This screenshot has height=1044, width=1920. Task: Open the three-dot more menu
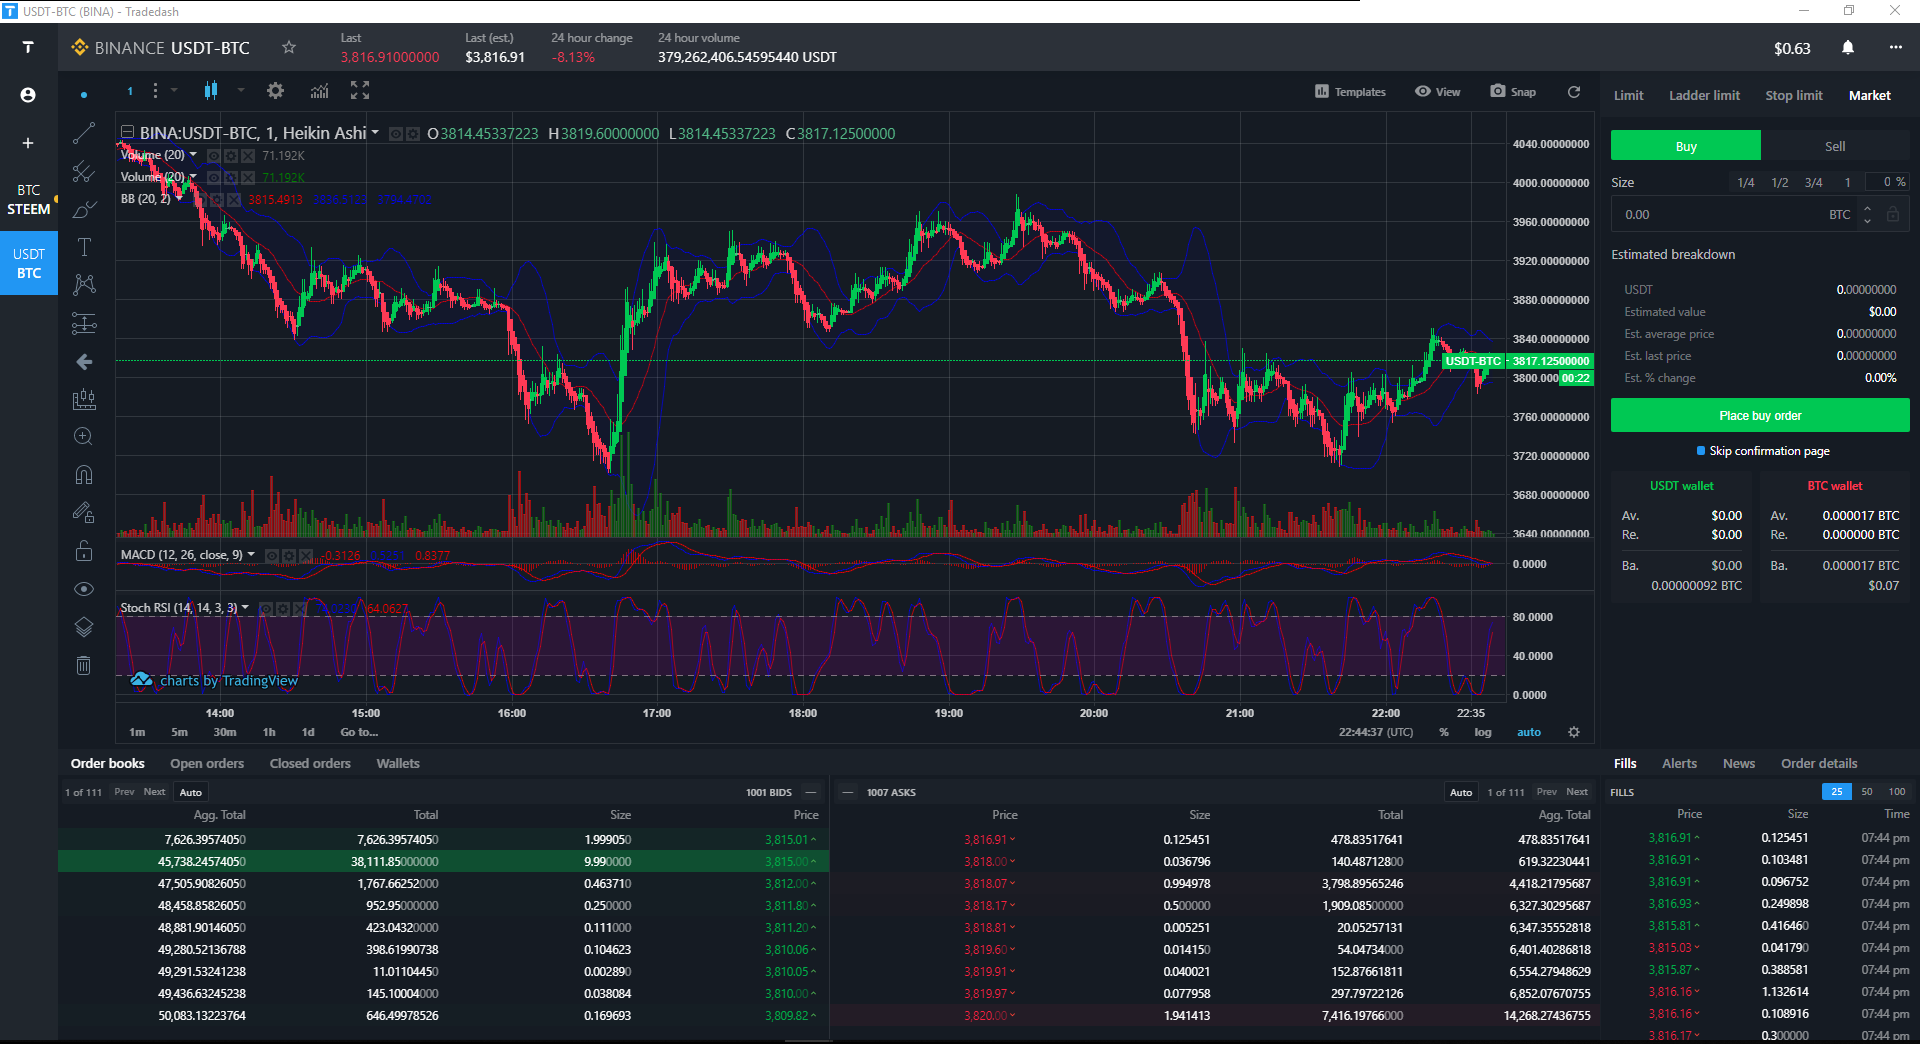tap(1896, 48)
